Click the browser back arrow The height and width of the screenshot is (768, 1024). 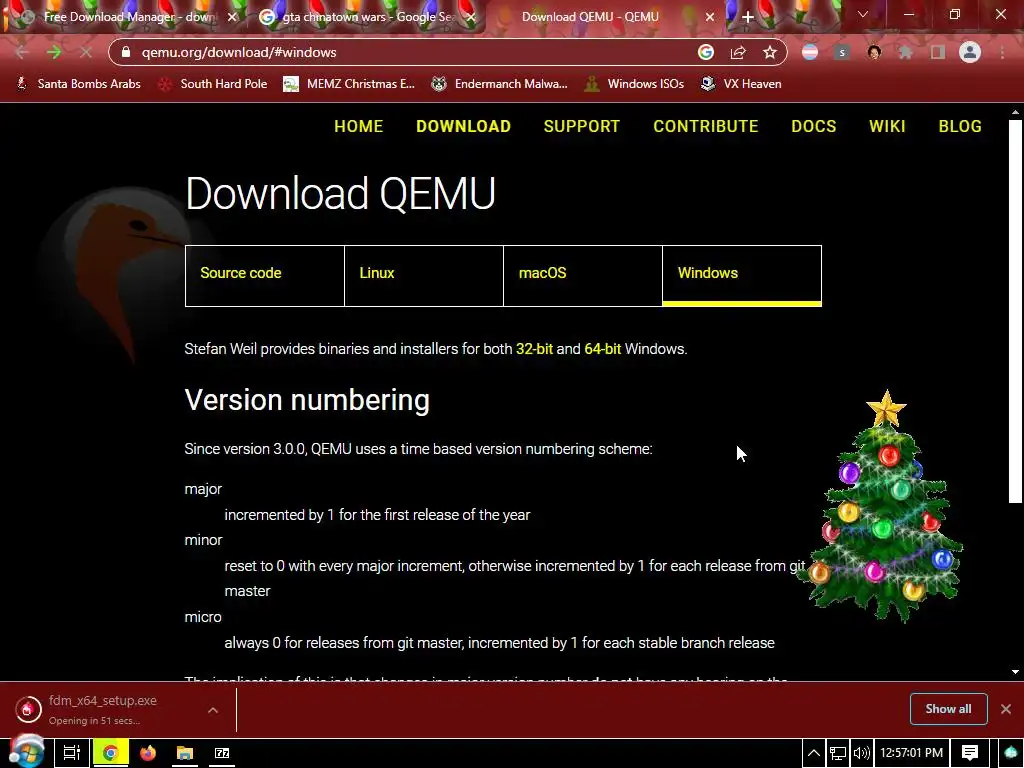(x=22, y=52)
